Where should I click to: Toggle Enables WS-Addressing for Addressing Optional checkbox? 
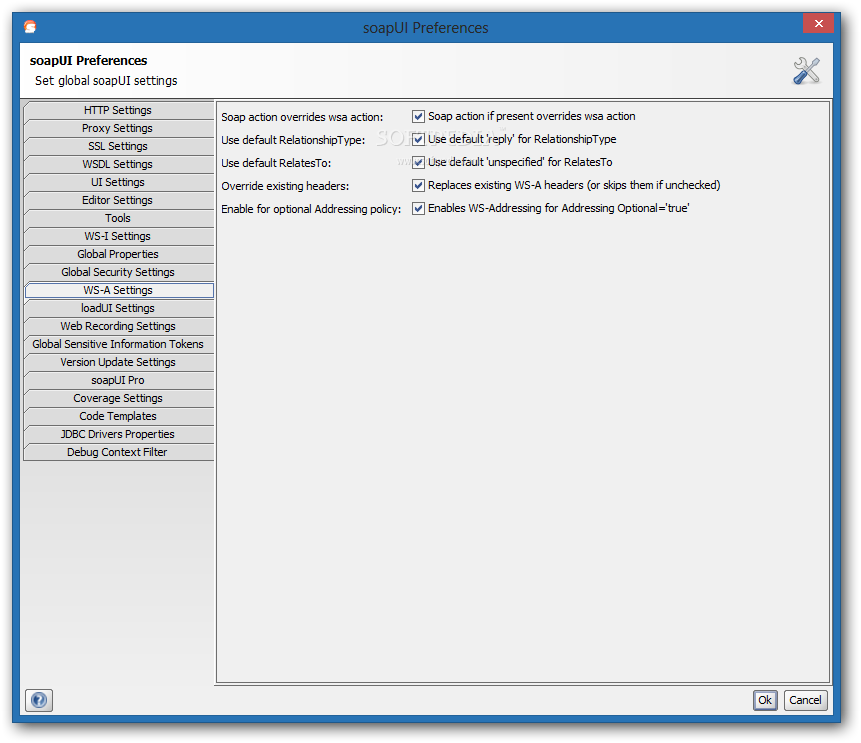pos(418,209)
